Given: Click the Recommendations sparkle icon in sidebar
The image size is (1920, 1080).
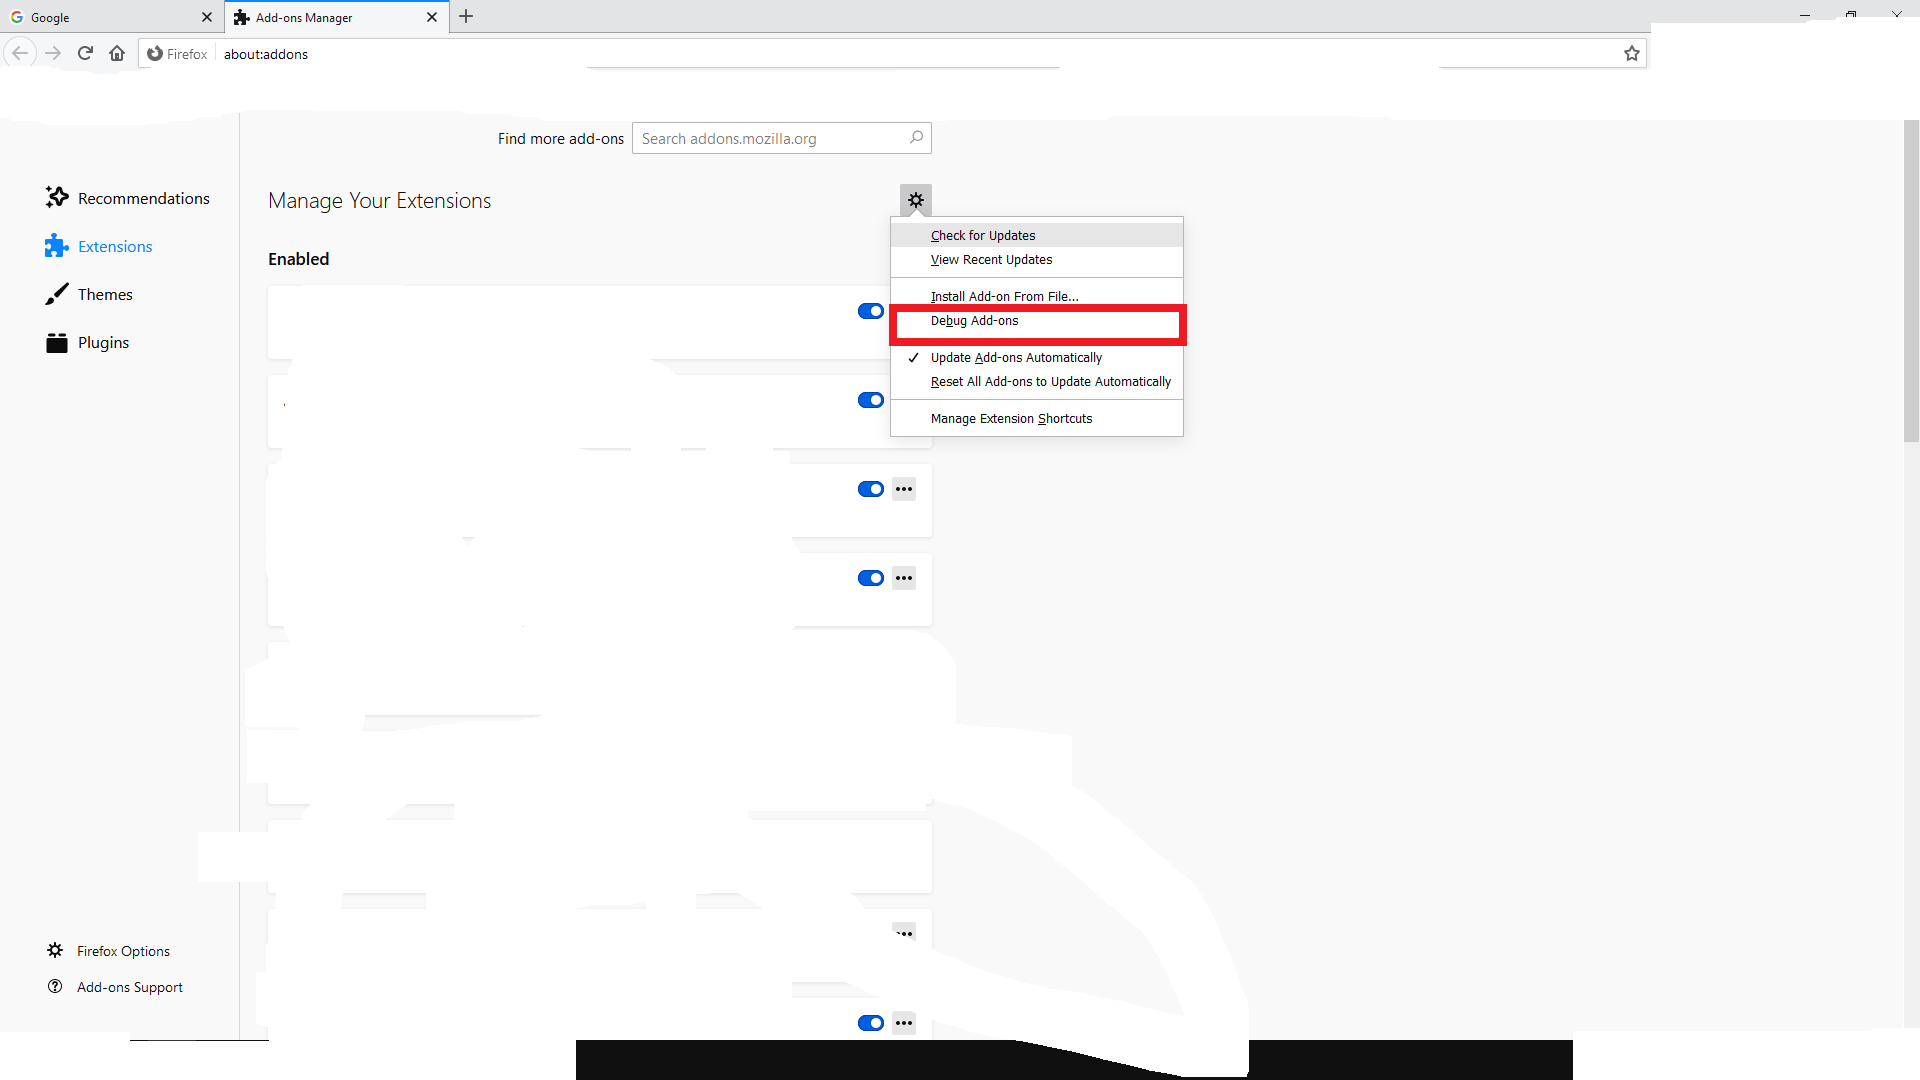Looking at the screenshot, I should [x=57, y=198].
